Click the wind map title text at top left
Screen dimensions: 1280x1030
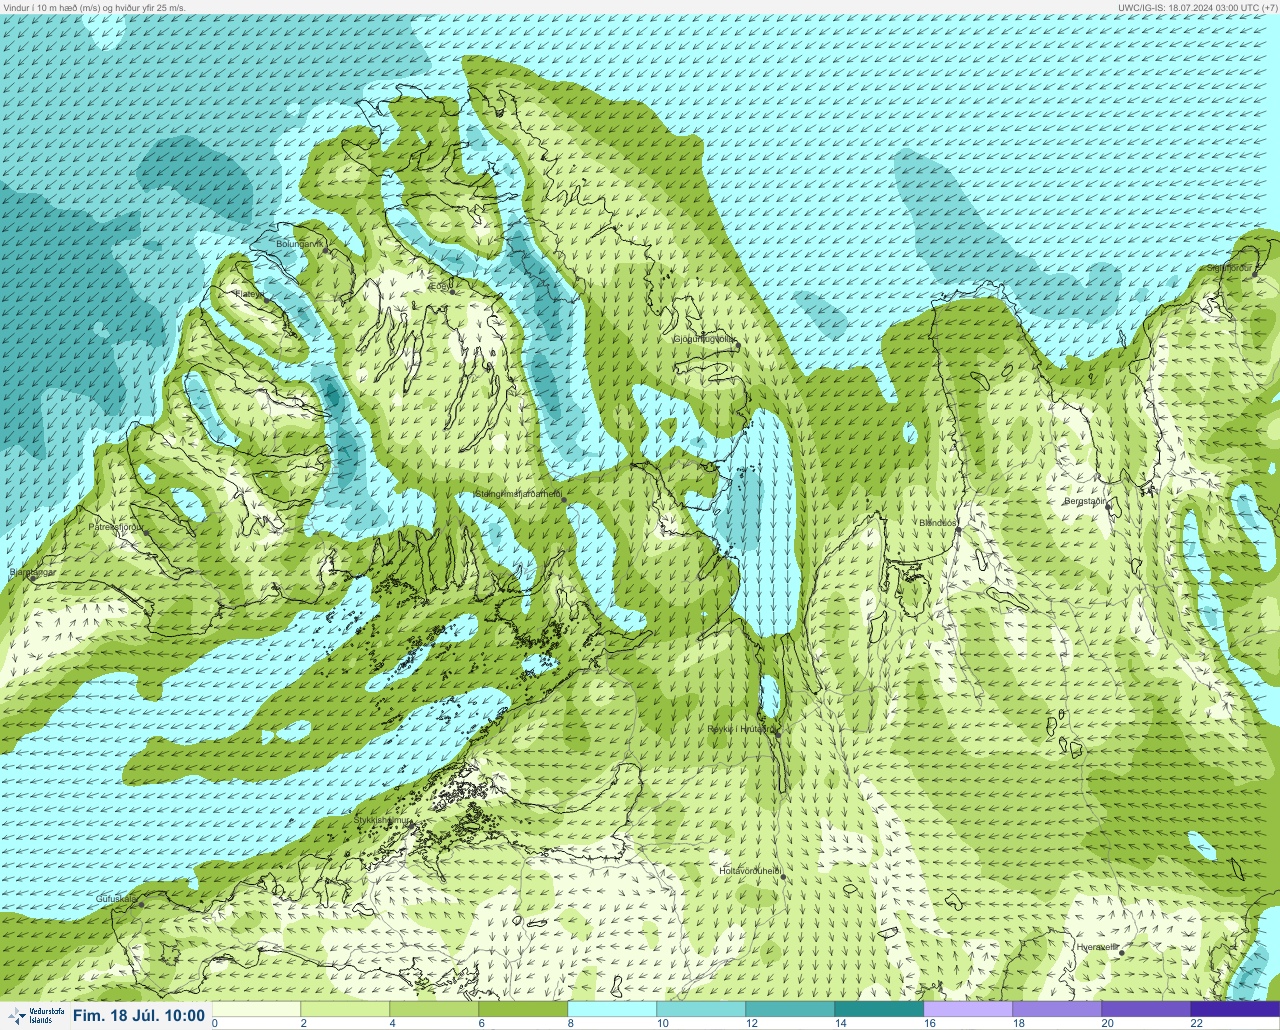tap(96, 7)
